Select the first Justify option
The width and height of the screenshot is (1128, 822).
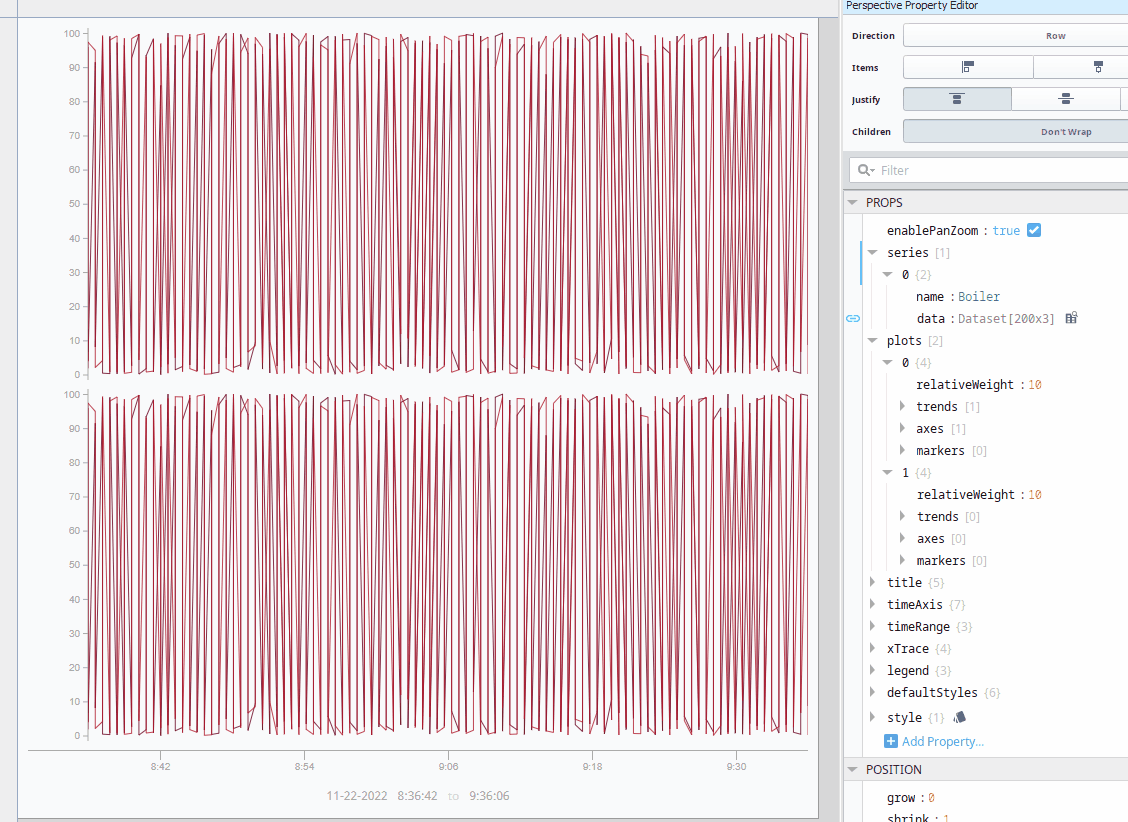point(957,98)
